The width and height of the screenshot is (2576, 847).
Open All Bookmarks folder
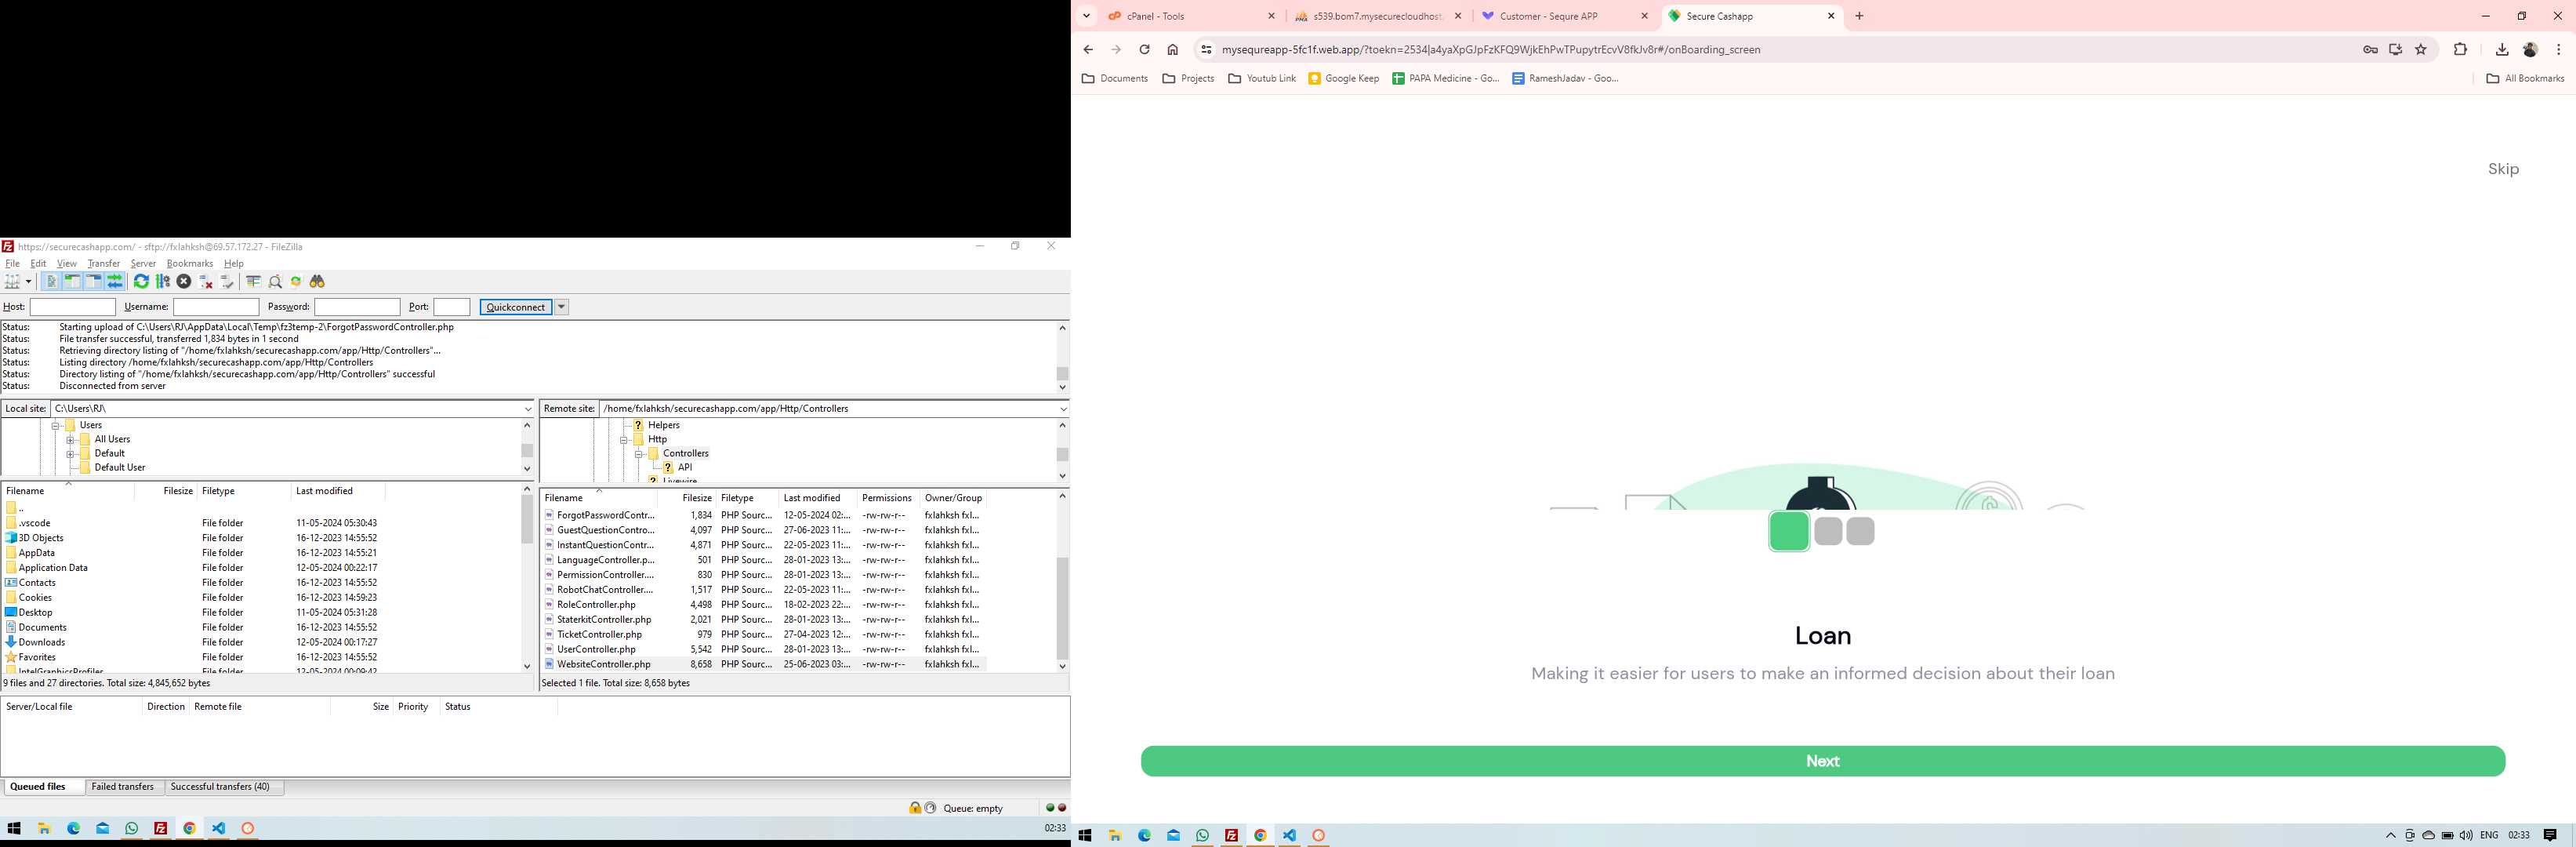2525,78
